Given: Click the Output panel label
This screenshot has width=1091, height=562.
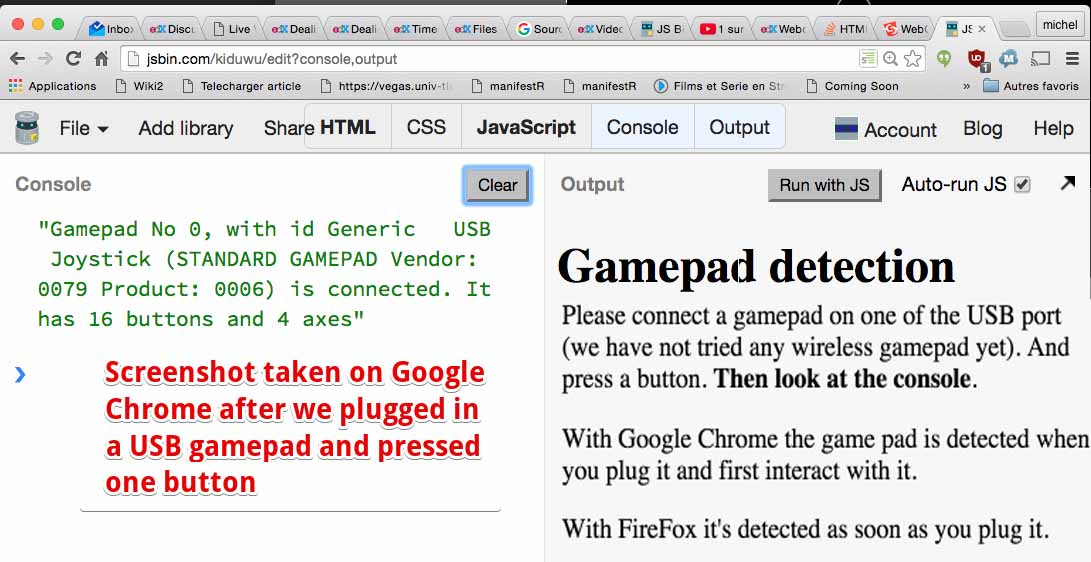Looking at the screenshot, I should (592, 184).
